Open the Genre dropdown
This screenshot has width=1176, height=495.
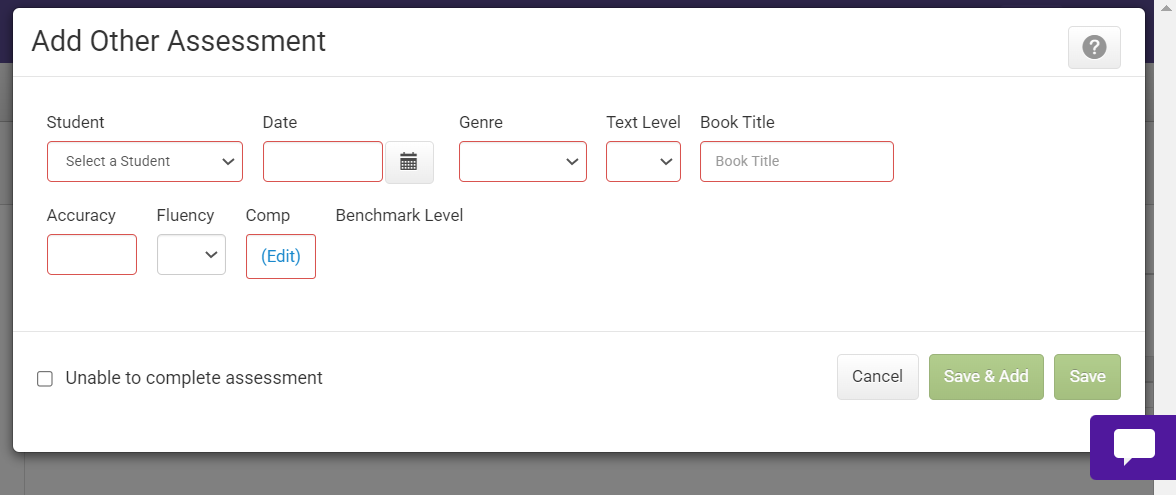[x=522, y=162]
